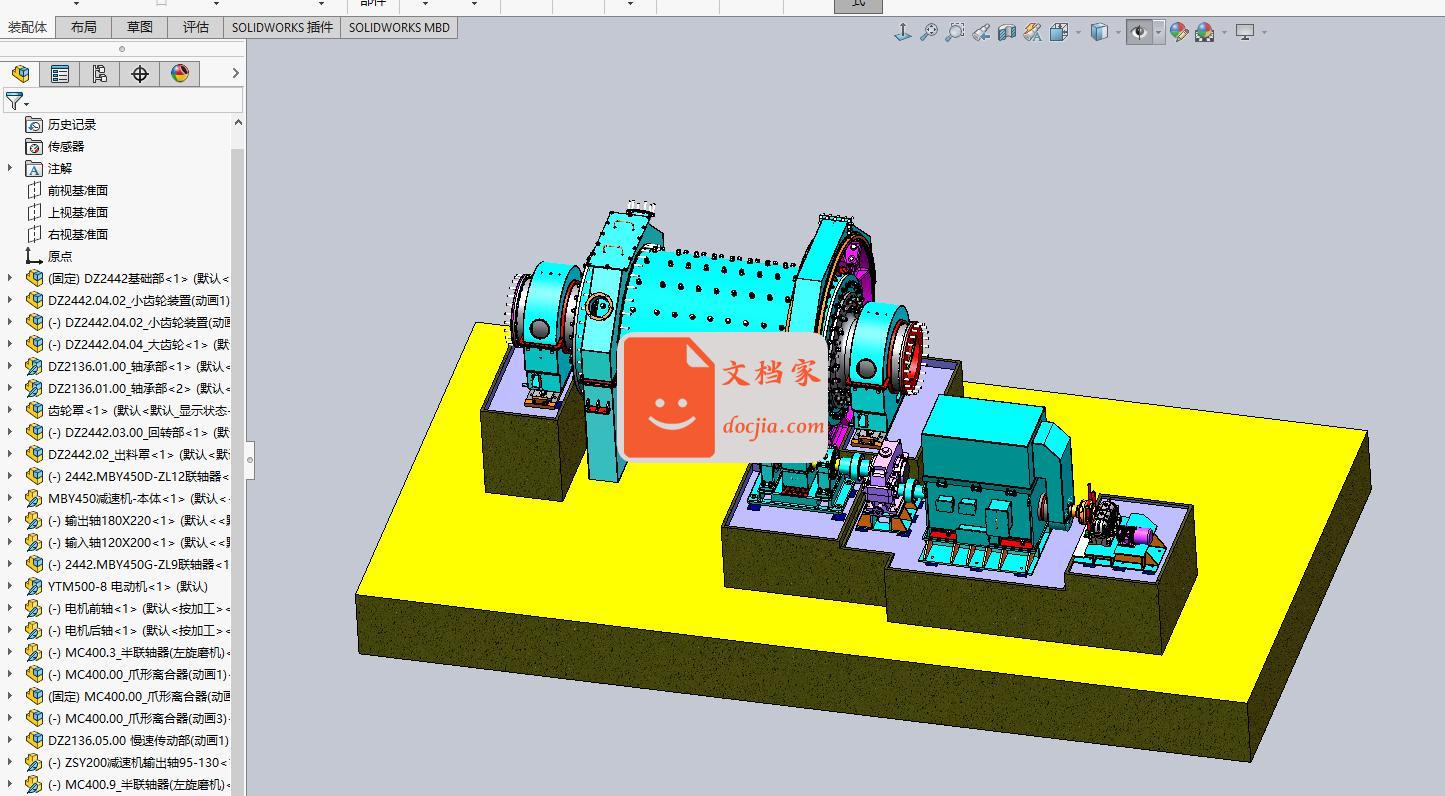
Task: Open the SOLIDWORKS MBD tab
Action: tap(399, 27)
